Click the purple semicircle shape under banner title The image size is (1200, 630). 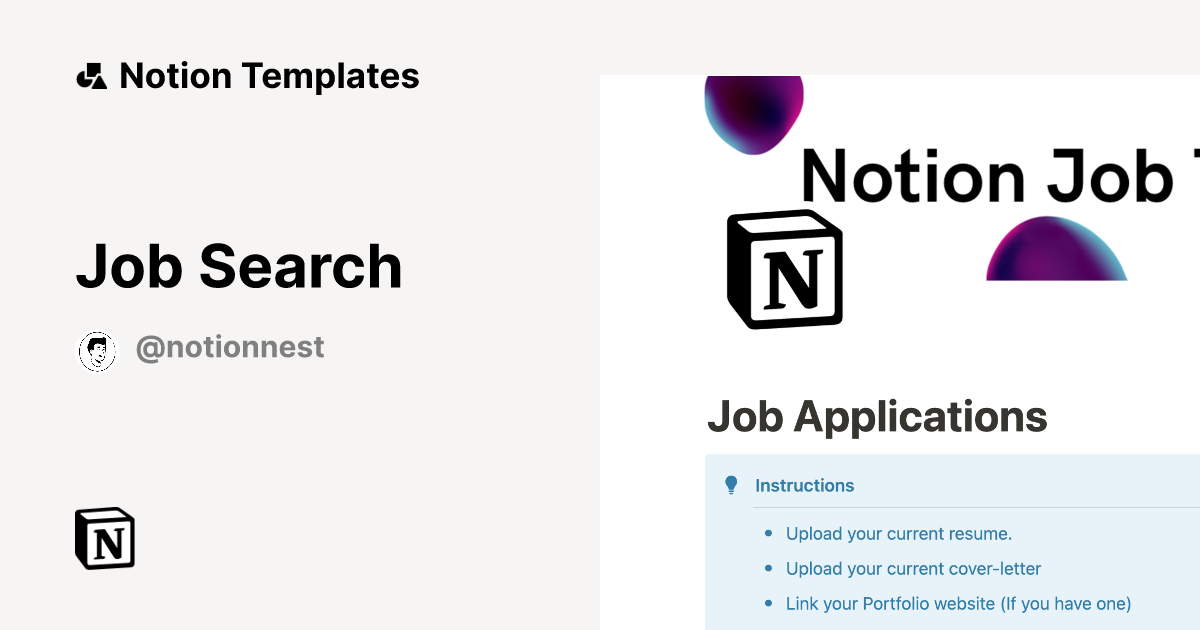pos(1056,252)
